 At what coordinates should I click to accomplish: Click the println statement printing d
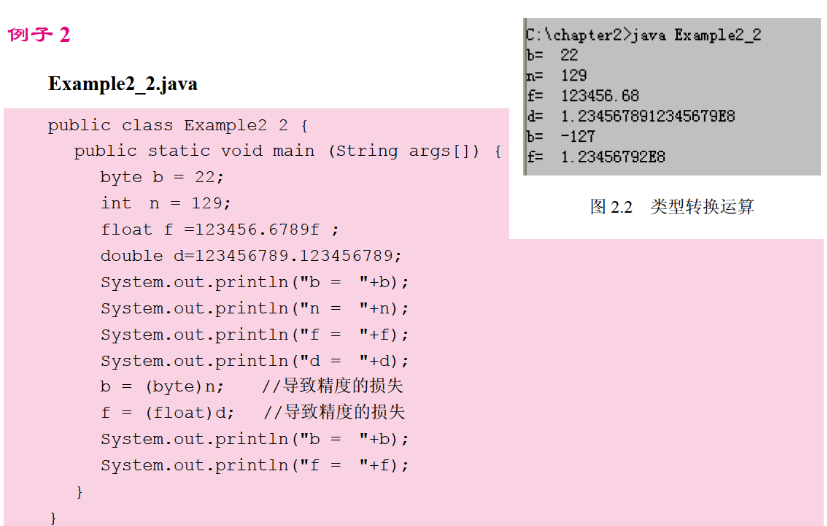coord(255,360)
